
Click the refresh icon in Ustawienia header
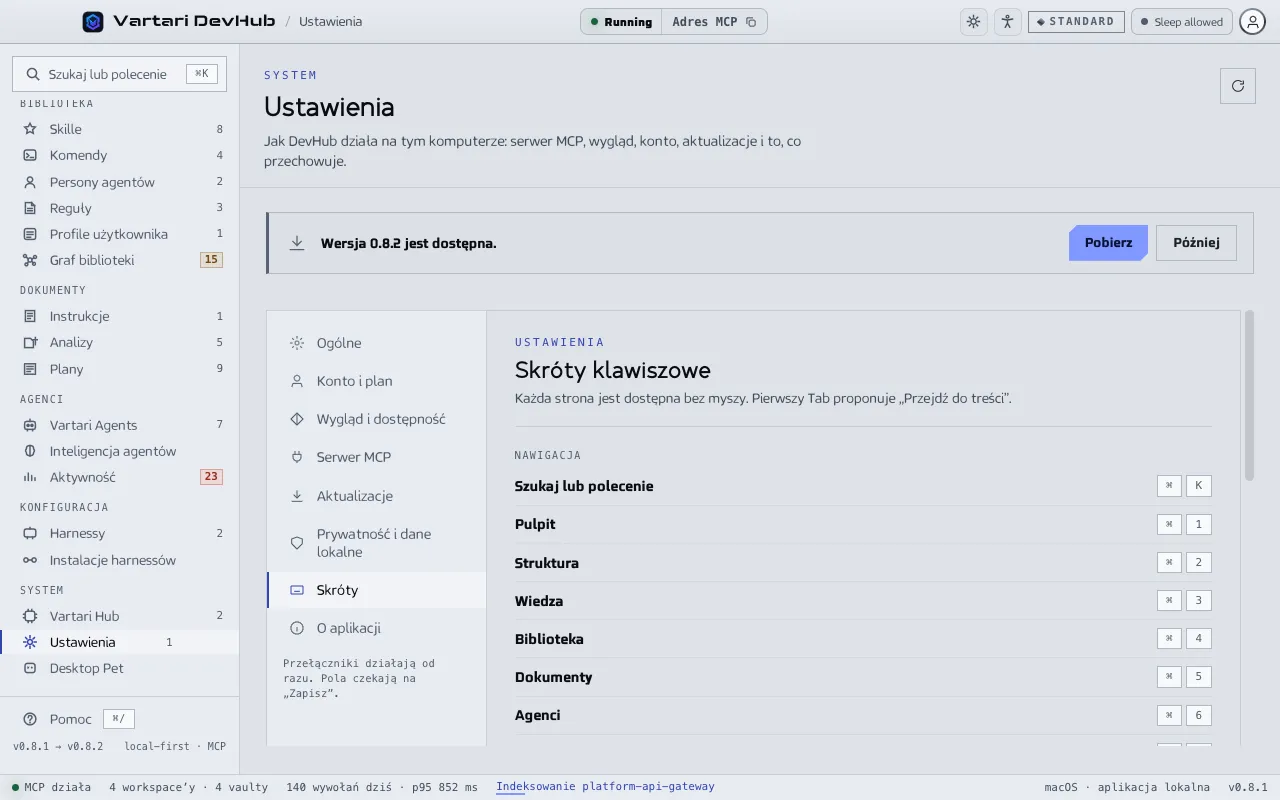coord(1238,86)
